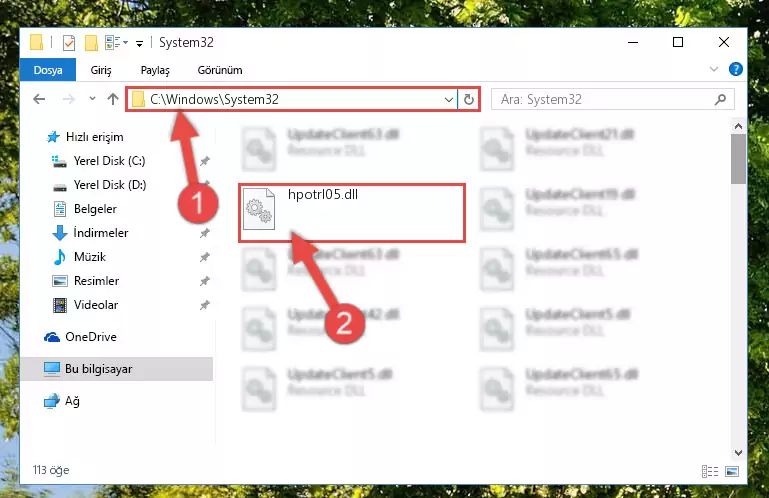The image size is (769, 498).
Task: Go up one folder level arrow
Action: pos(113,100)
